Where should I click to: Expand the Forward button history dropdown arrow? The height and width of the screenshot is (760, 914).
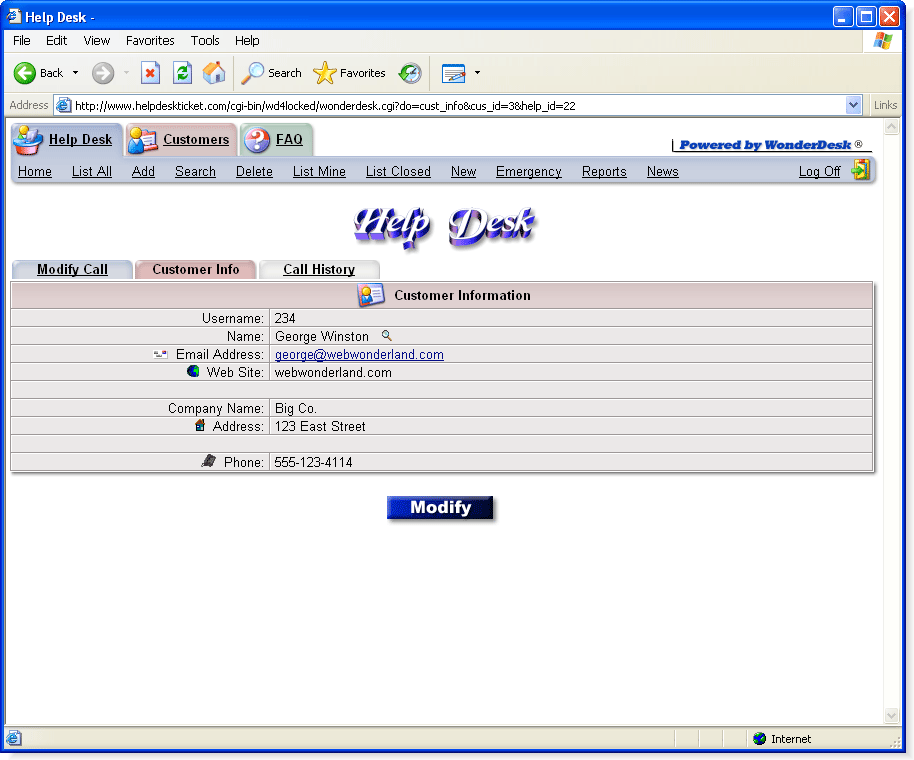tap(126, 73)
